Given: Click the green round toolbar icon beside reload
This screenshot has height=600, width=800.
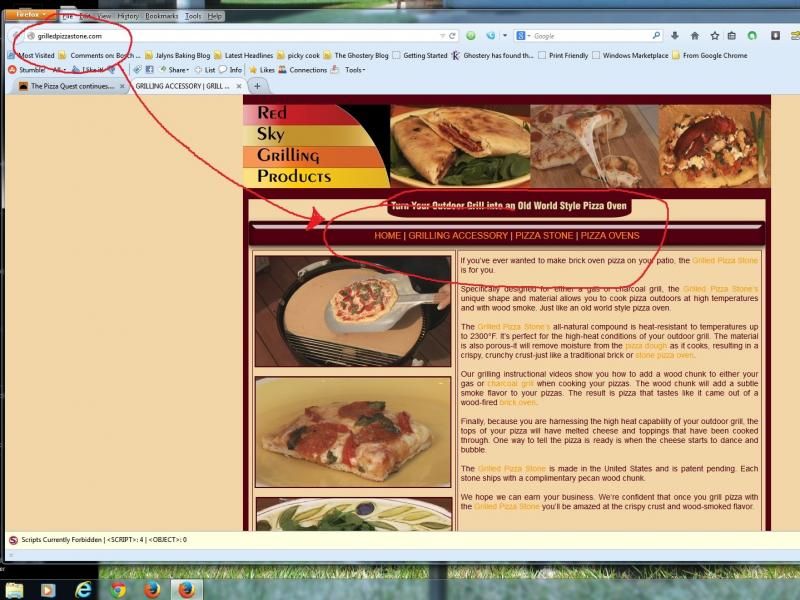Looking at the screenshot, I should tap(471, 36).
